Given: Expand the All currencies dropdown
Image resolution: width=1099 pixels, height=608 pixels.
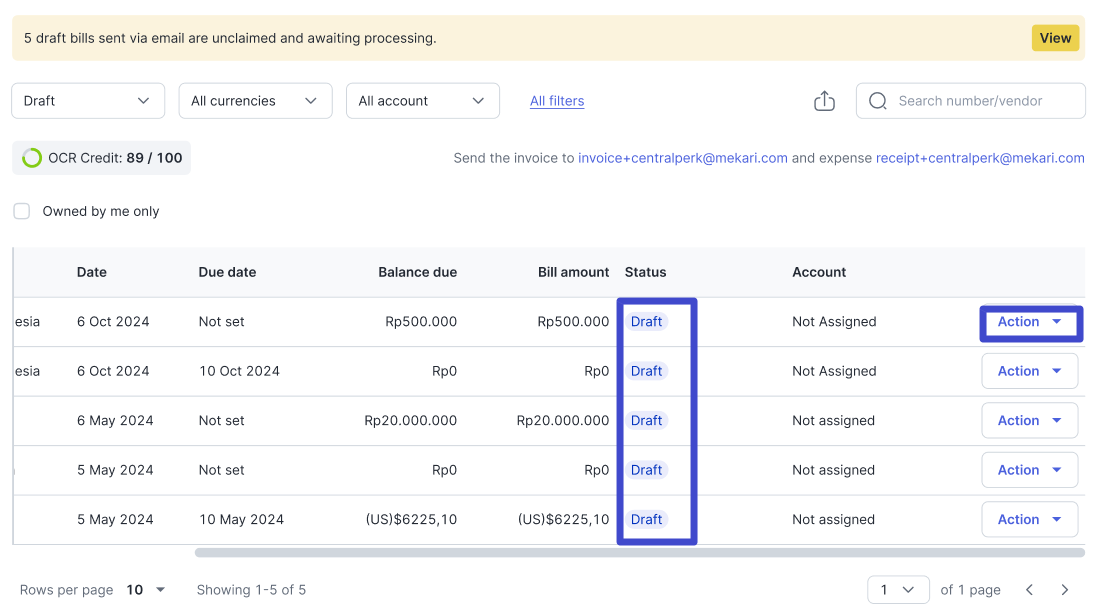Looking at the screenshot, I should pyautogui.click(x=254, y=101).
